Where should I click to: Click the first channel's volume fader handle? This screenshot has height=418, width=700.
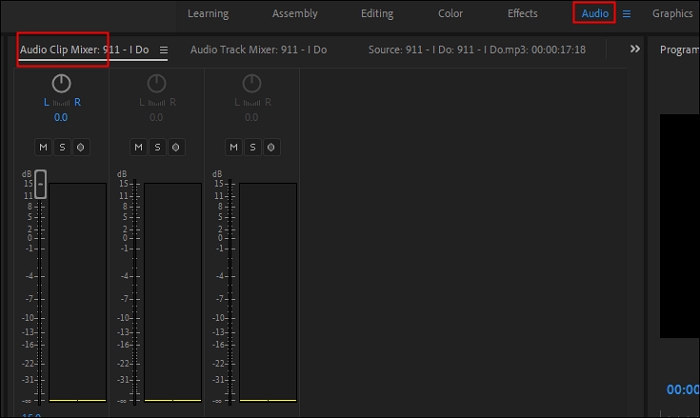[40, 184]
